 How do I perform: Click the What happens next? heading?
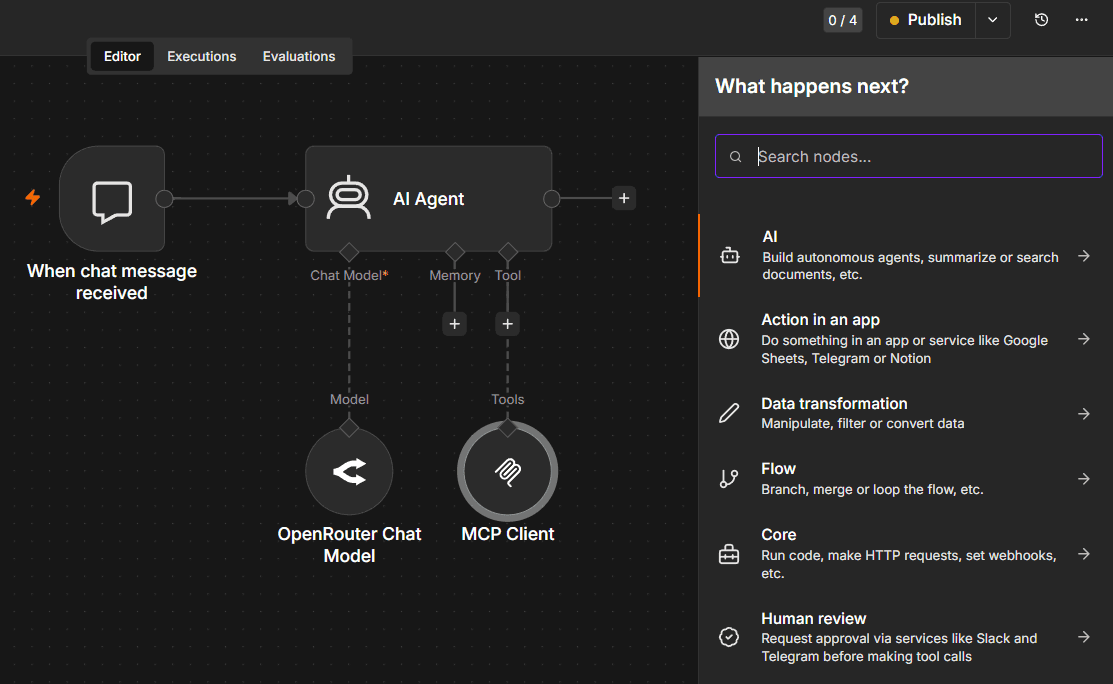812,87
